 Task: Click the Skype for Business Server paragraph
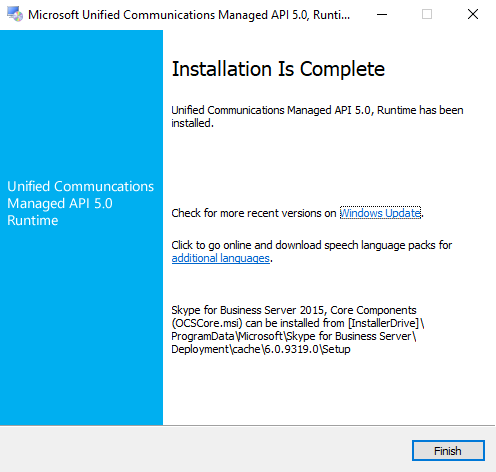coord(298,330)
